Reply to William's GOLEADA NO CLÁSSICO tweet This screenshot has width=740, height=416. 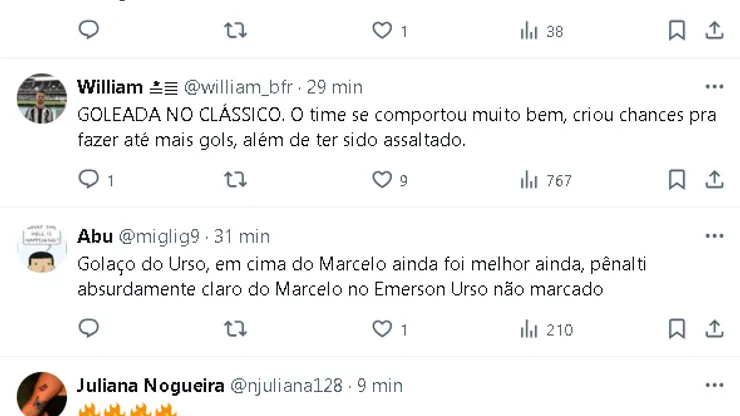pos(89,180)
